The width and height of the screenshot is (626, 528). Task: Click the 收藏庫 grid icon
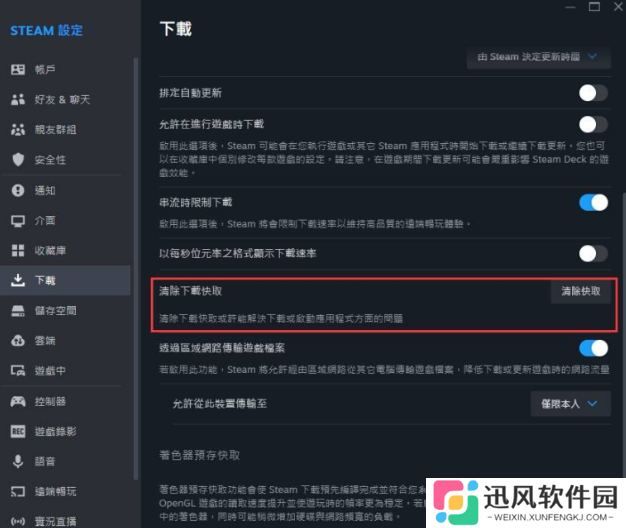pyautogui.click(x=18, y=251)
